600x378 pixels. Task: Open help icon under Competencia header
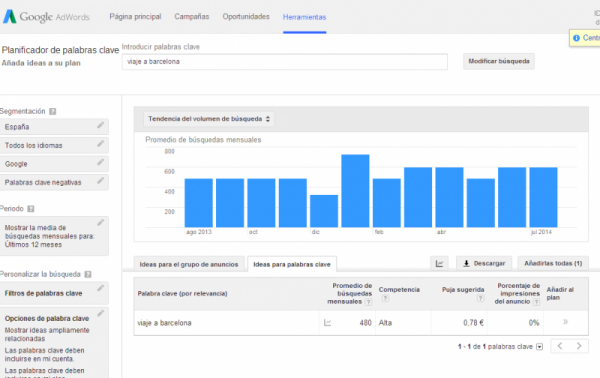click(x=385, y=298)
